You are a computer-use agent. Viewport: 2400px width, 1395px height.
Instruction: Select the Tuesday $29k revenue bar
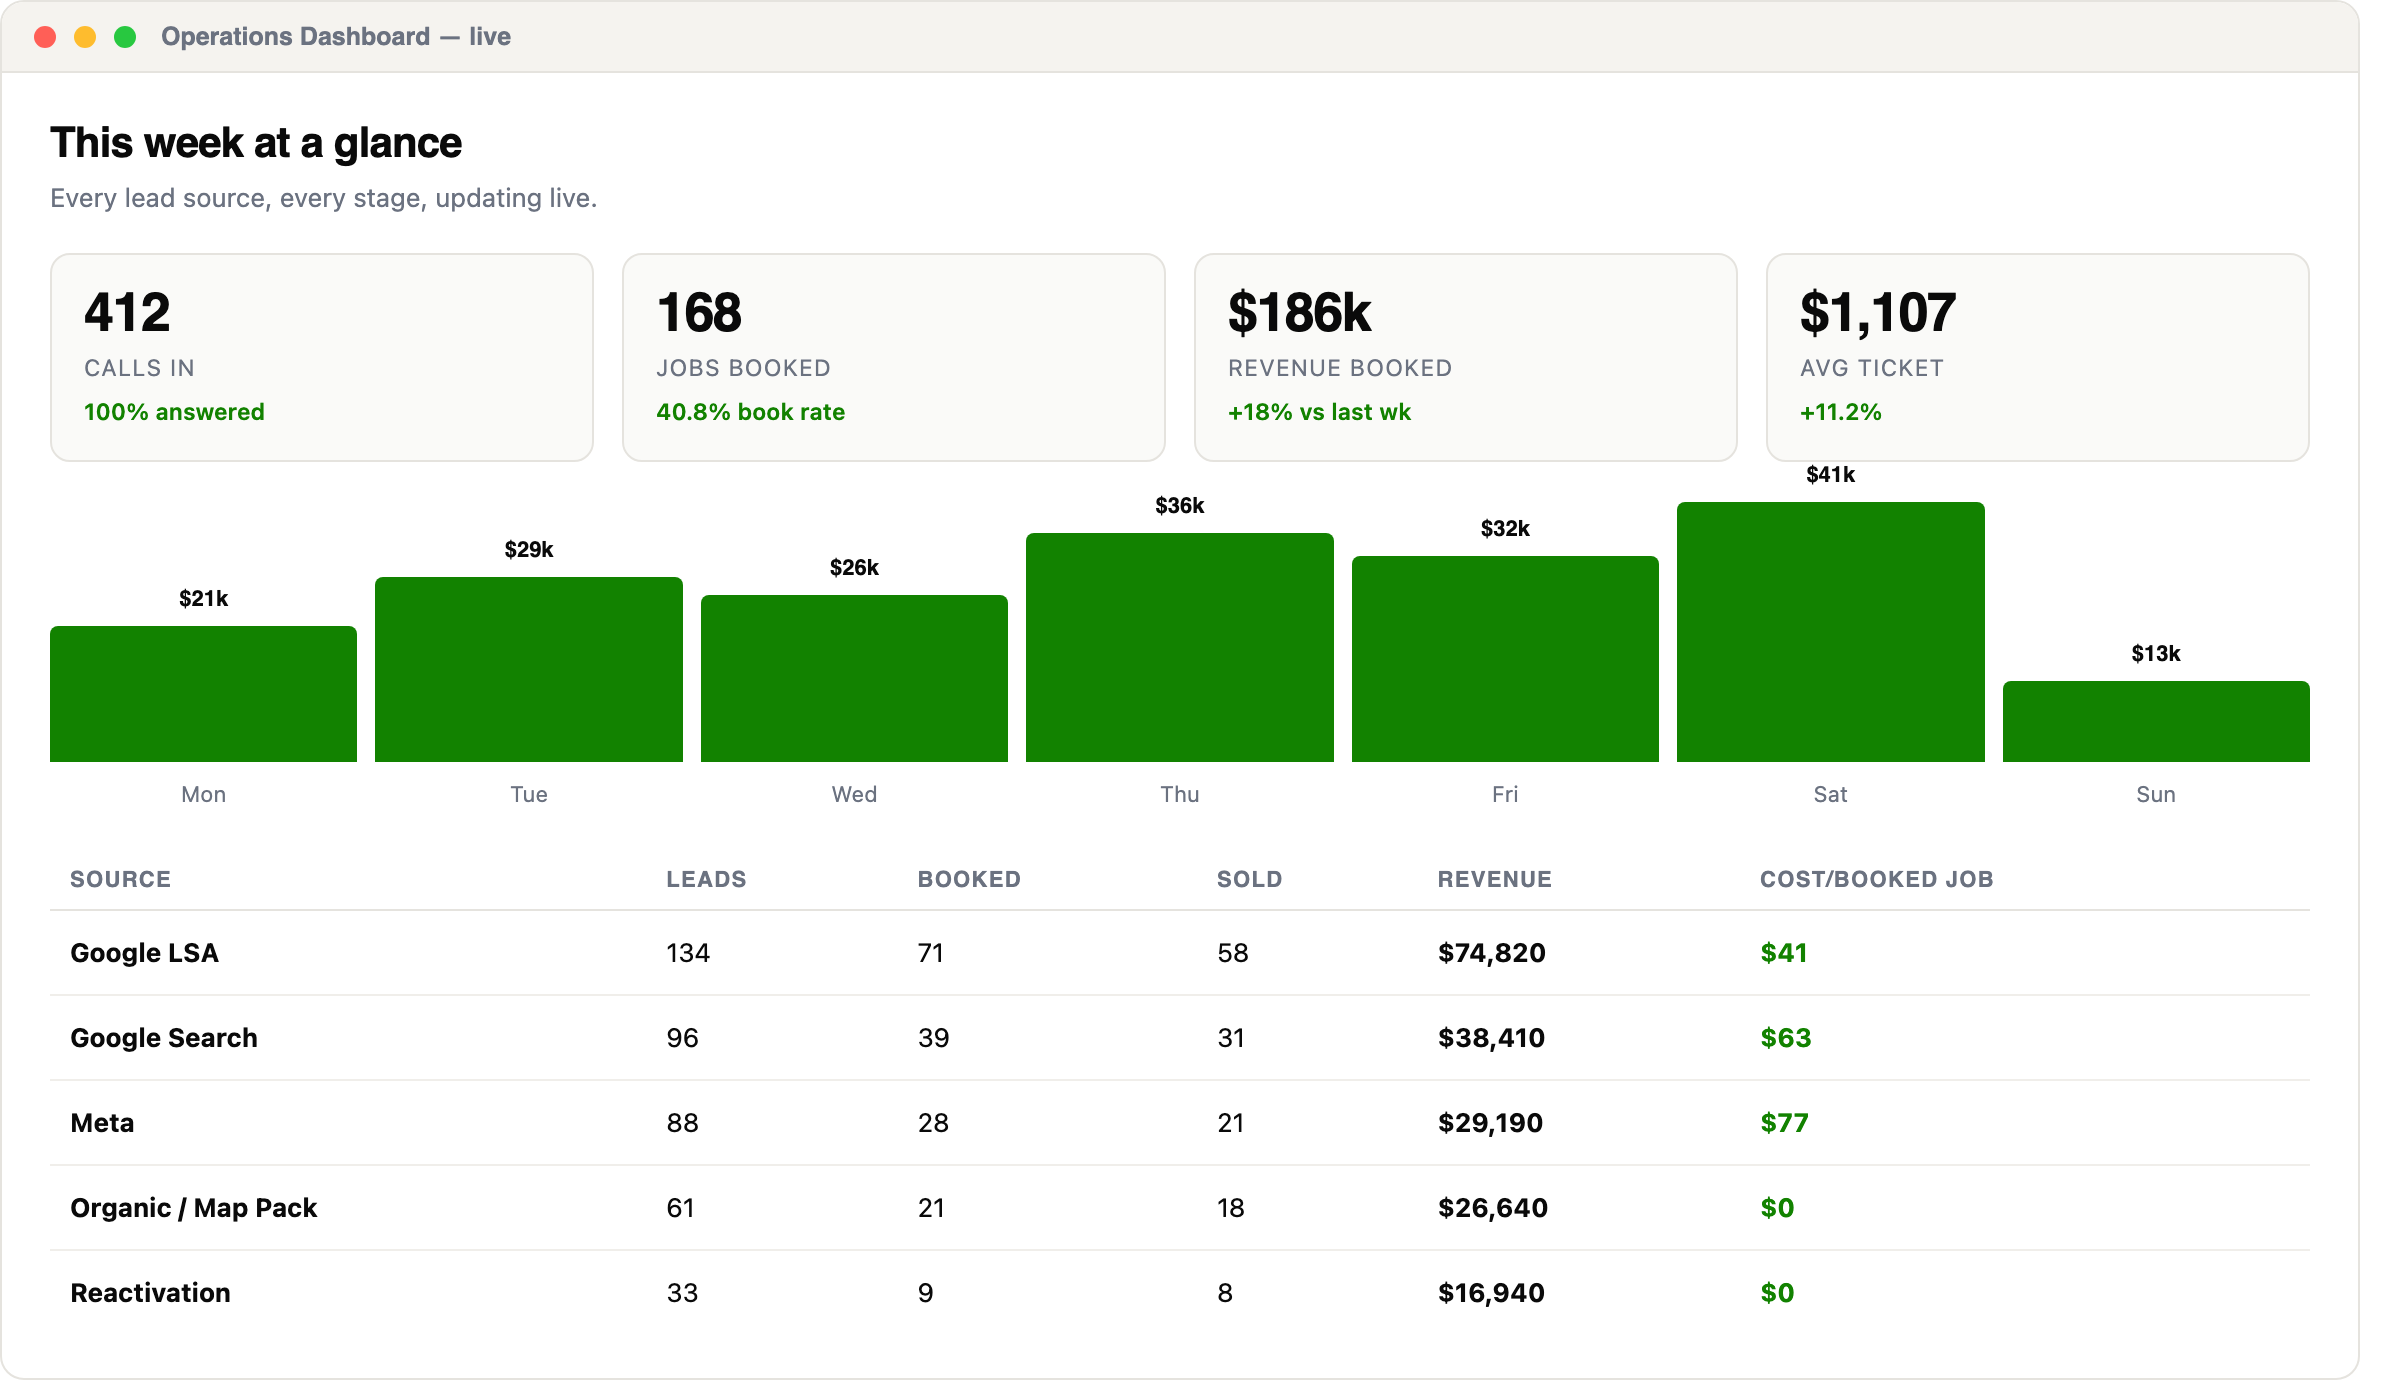coord(529,669)
